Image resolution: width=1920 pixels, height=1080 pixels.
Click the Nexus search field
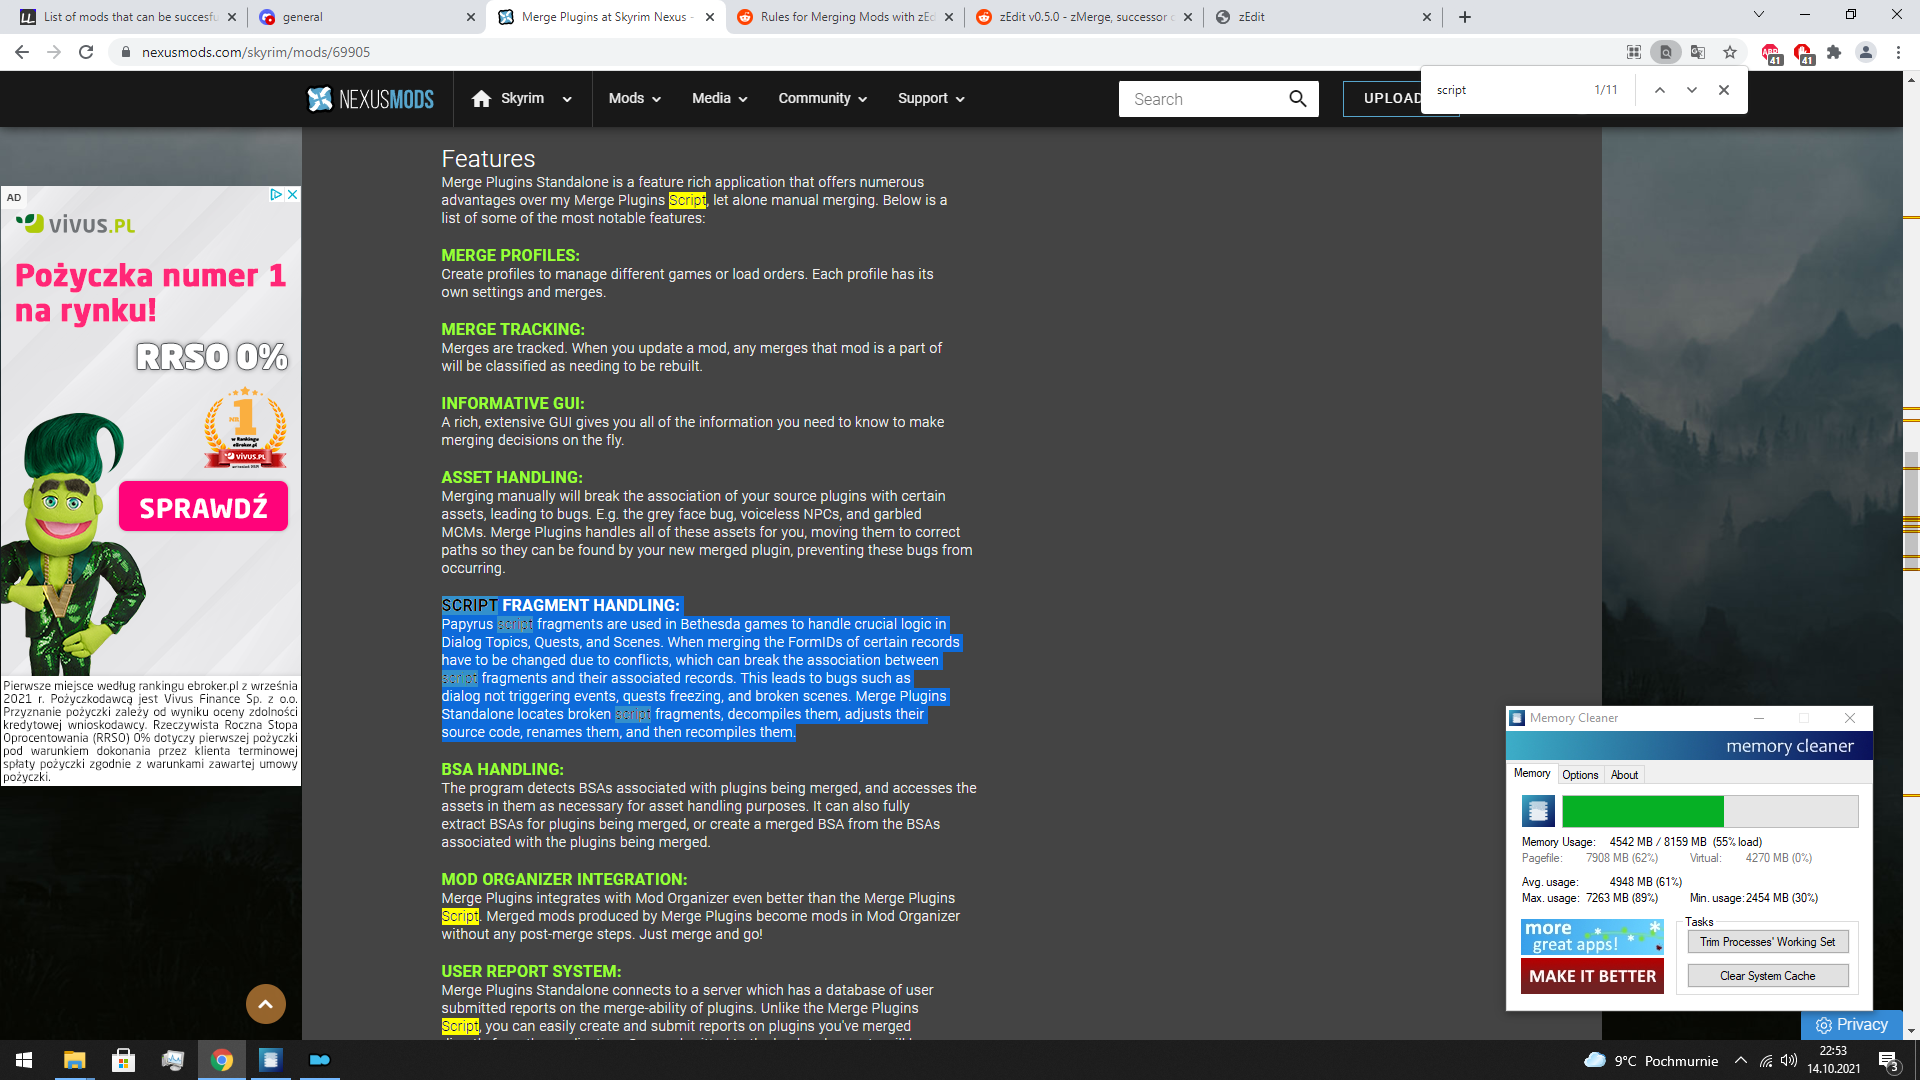point(1200,99)
